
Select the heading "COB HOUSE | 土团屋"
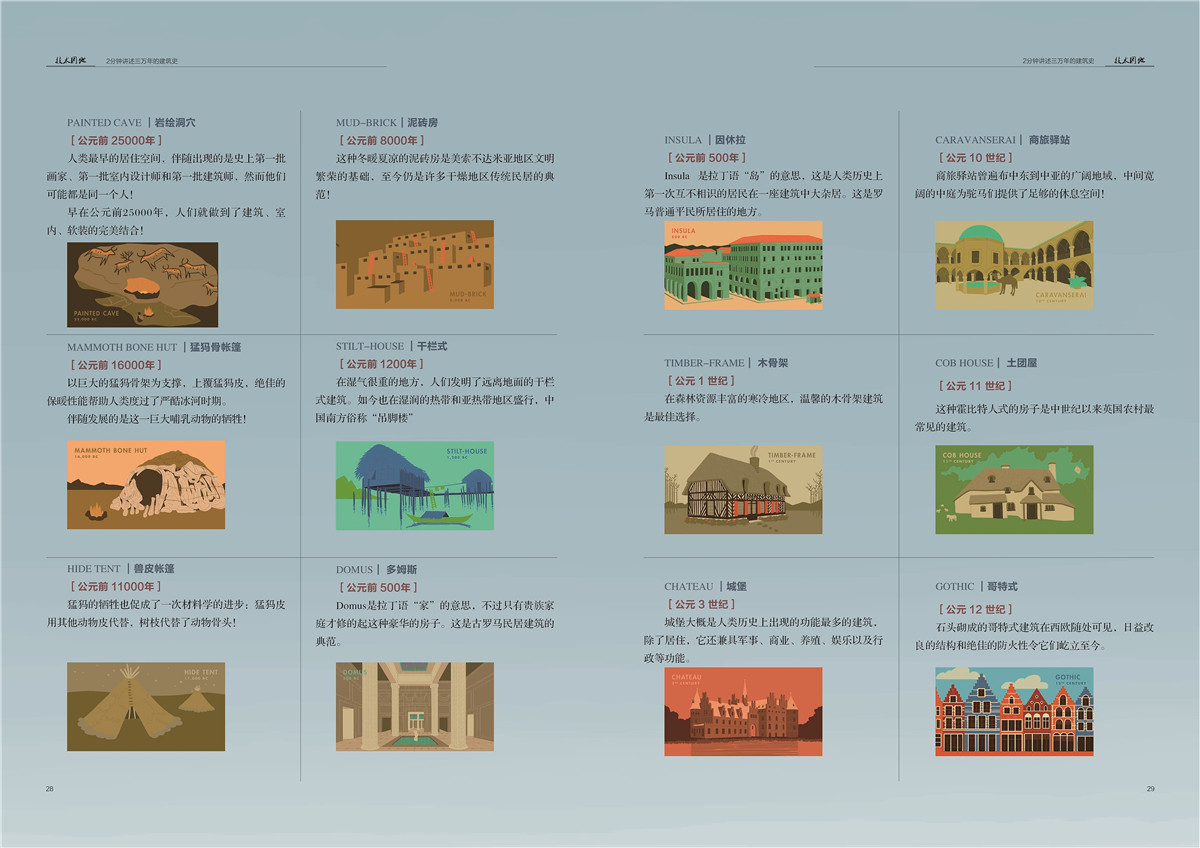[x=988, y=363]
